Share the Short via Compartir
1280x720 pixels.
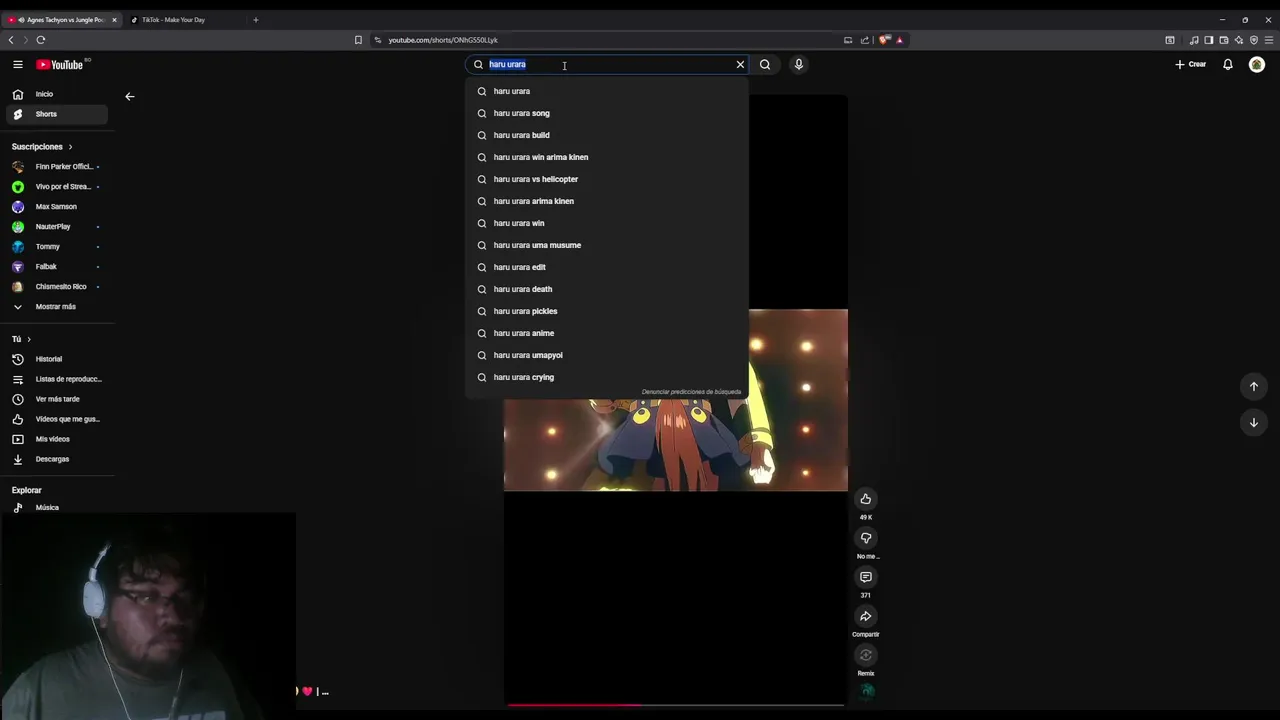(x=866, y=616)
